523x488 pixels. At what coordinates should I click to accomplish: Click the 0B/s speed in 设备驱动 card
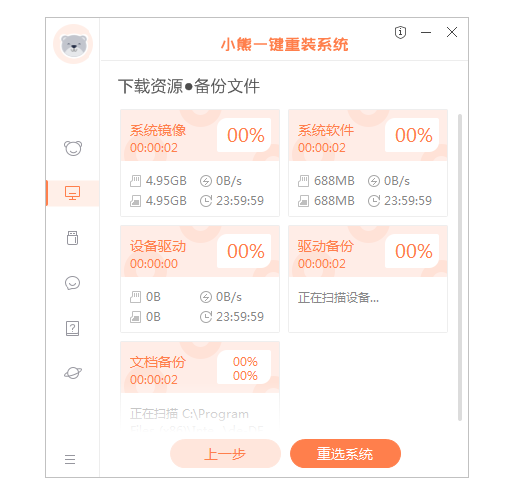click(x=229, y=297)
